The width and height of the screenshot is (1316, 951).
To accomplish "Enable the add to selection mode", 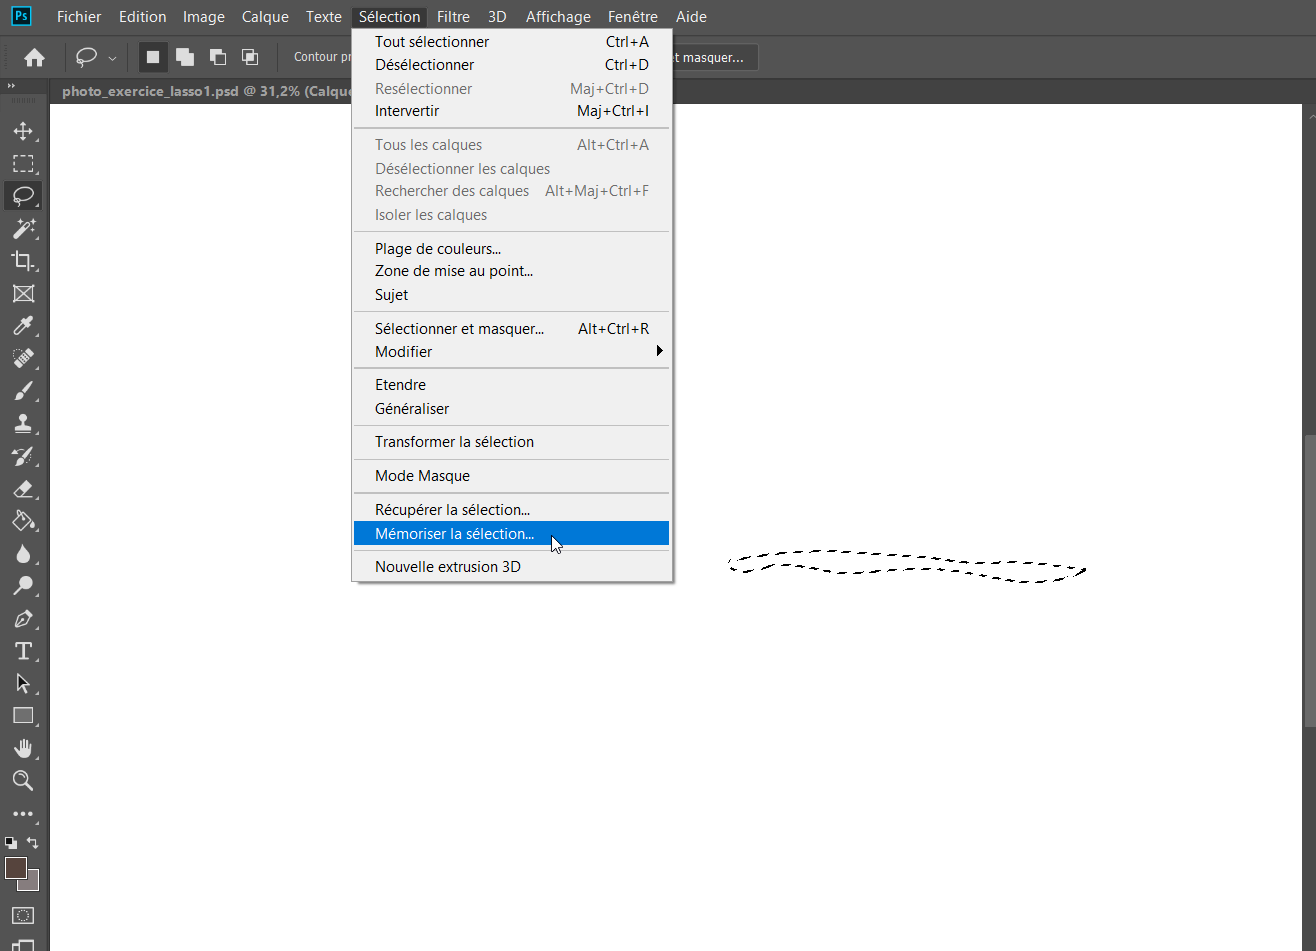I will click(x=185, y=58).
